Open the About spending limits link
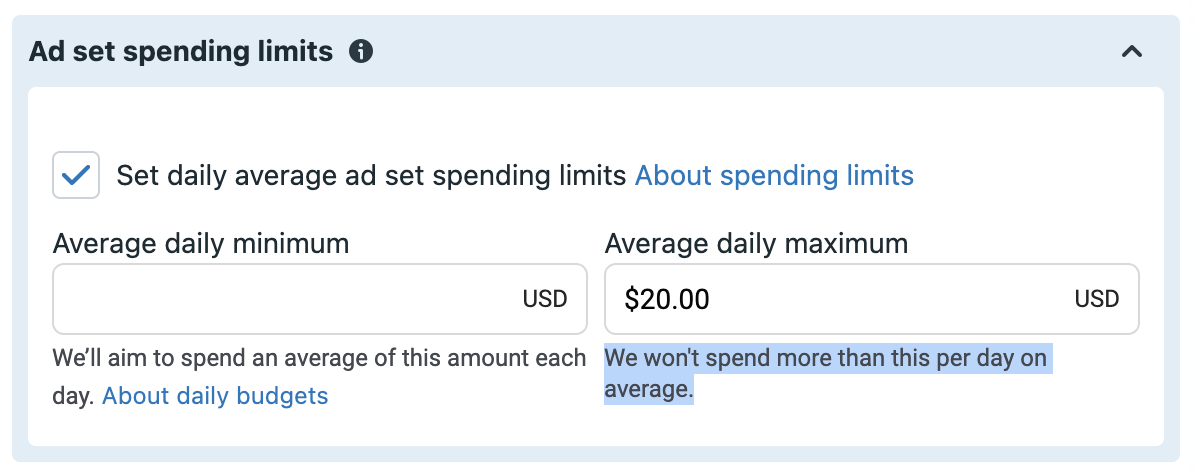The image size is (1194, 476). click(x=774, y=175)
